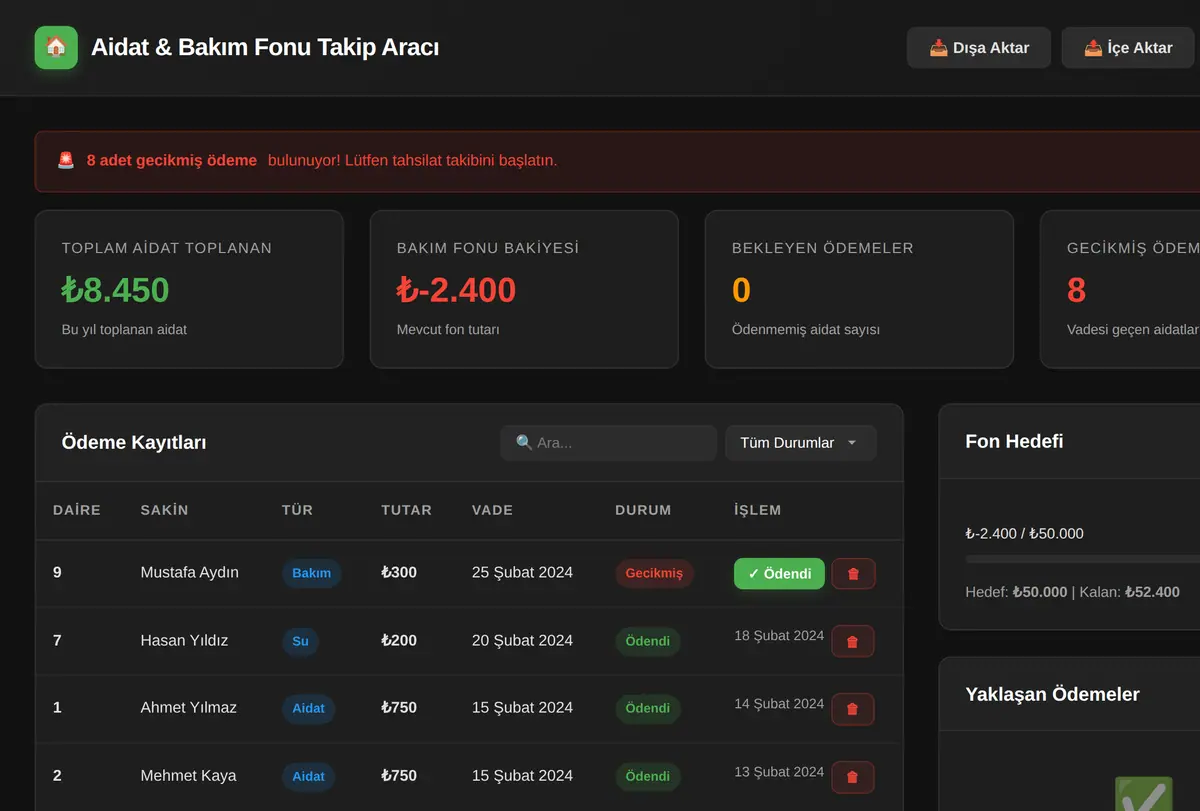Click the 8 adet gecikmiş ödeme alert text
Screen dimensions: 1200x811
coord(171,160)
